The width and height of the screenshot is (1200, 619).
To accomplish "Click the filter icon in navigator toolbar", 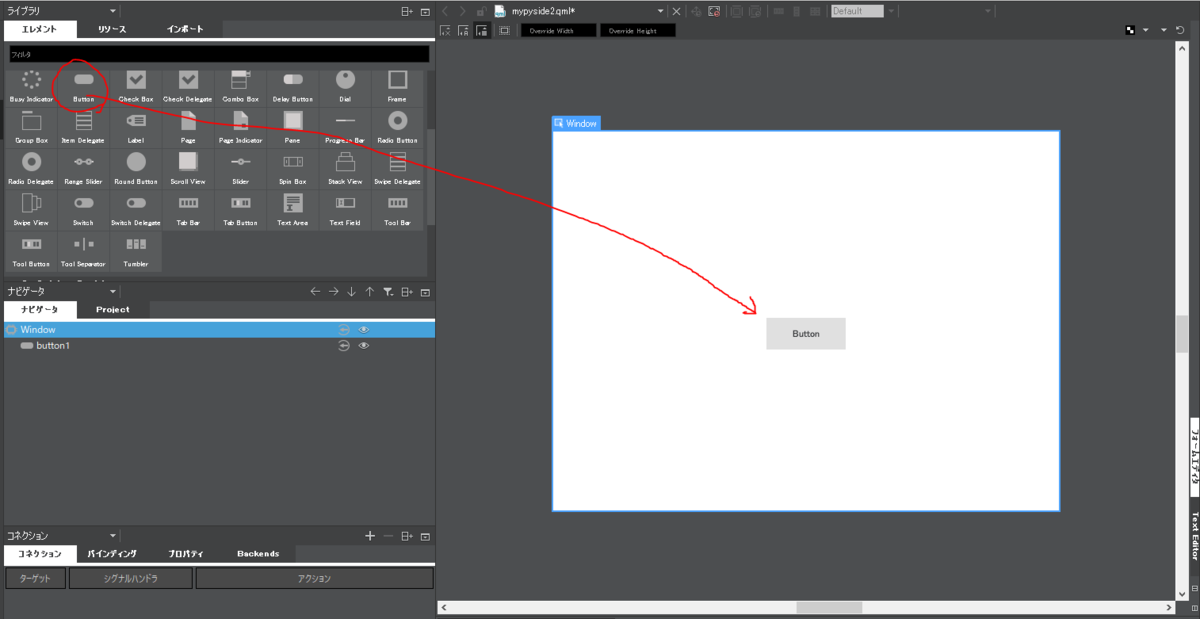I will click(388, 291).
